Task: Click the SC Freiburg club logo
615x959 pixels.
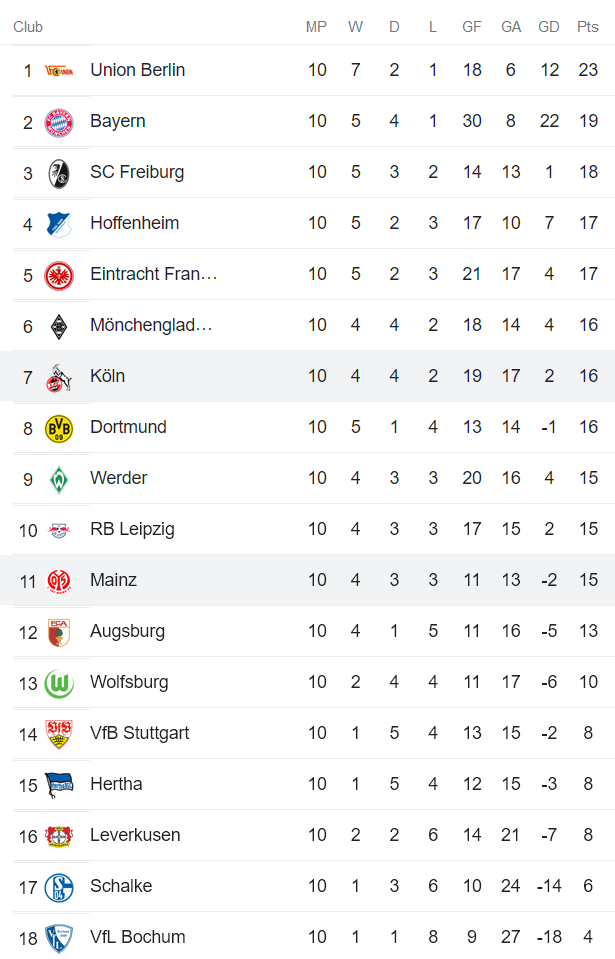Action: [x=58, y=172]
